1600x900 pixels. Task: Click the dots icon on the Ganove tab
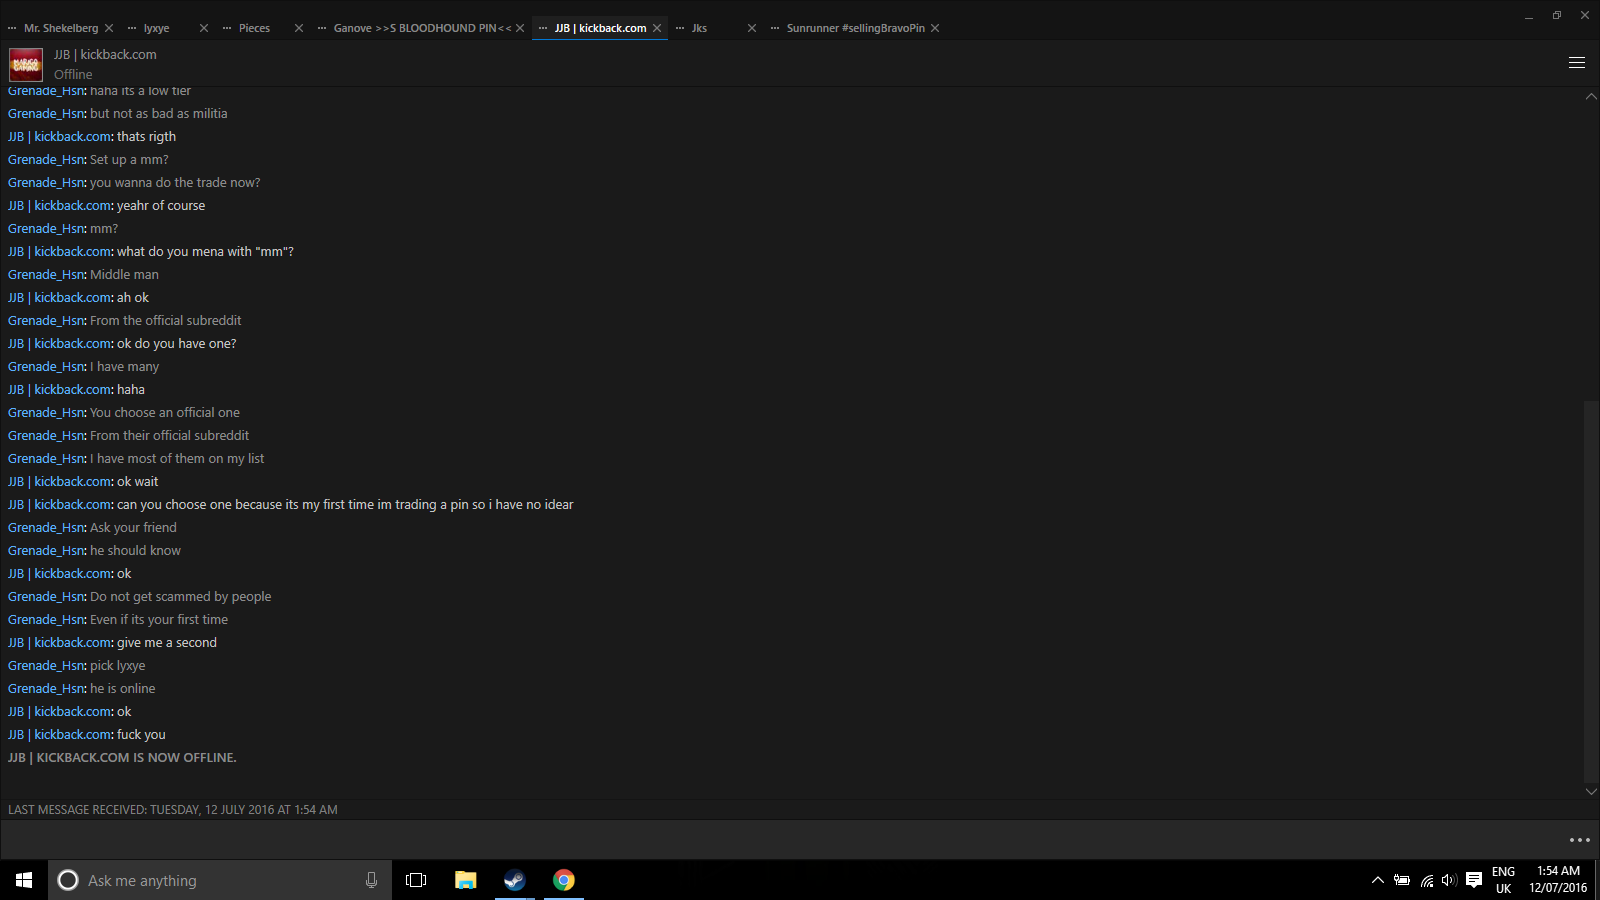322,28
